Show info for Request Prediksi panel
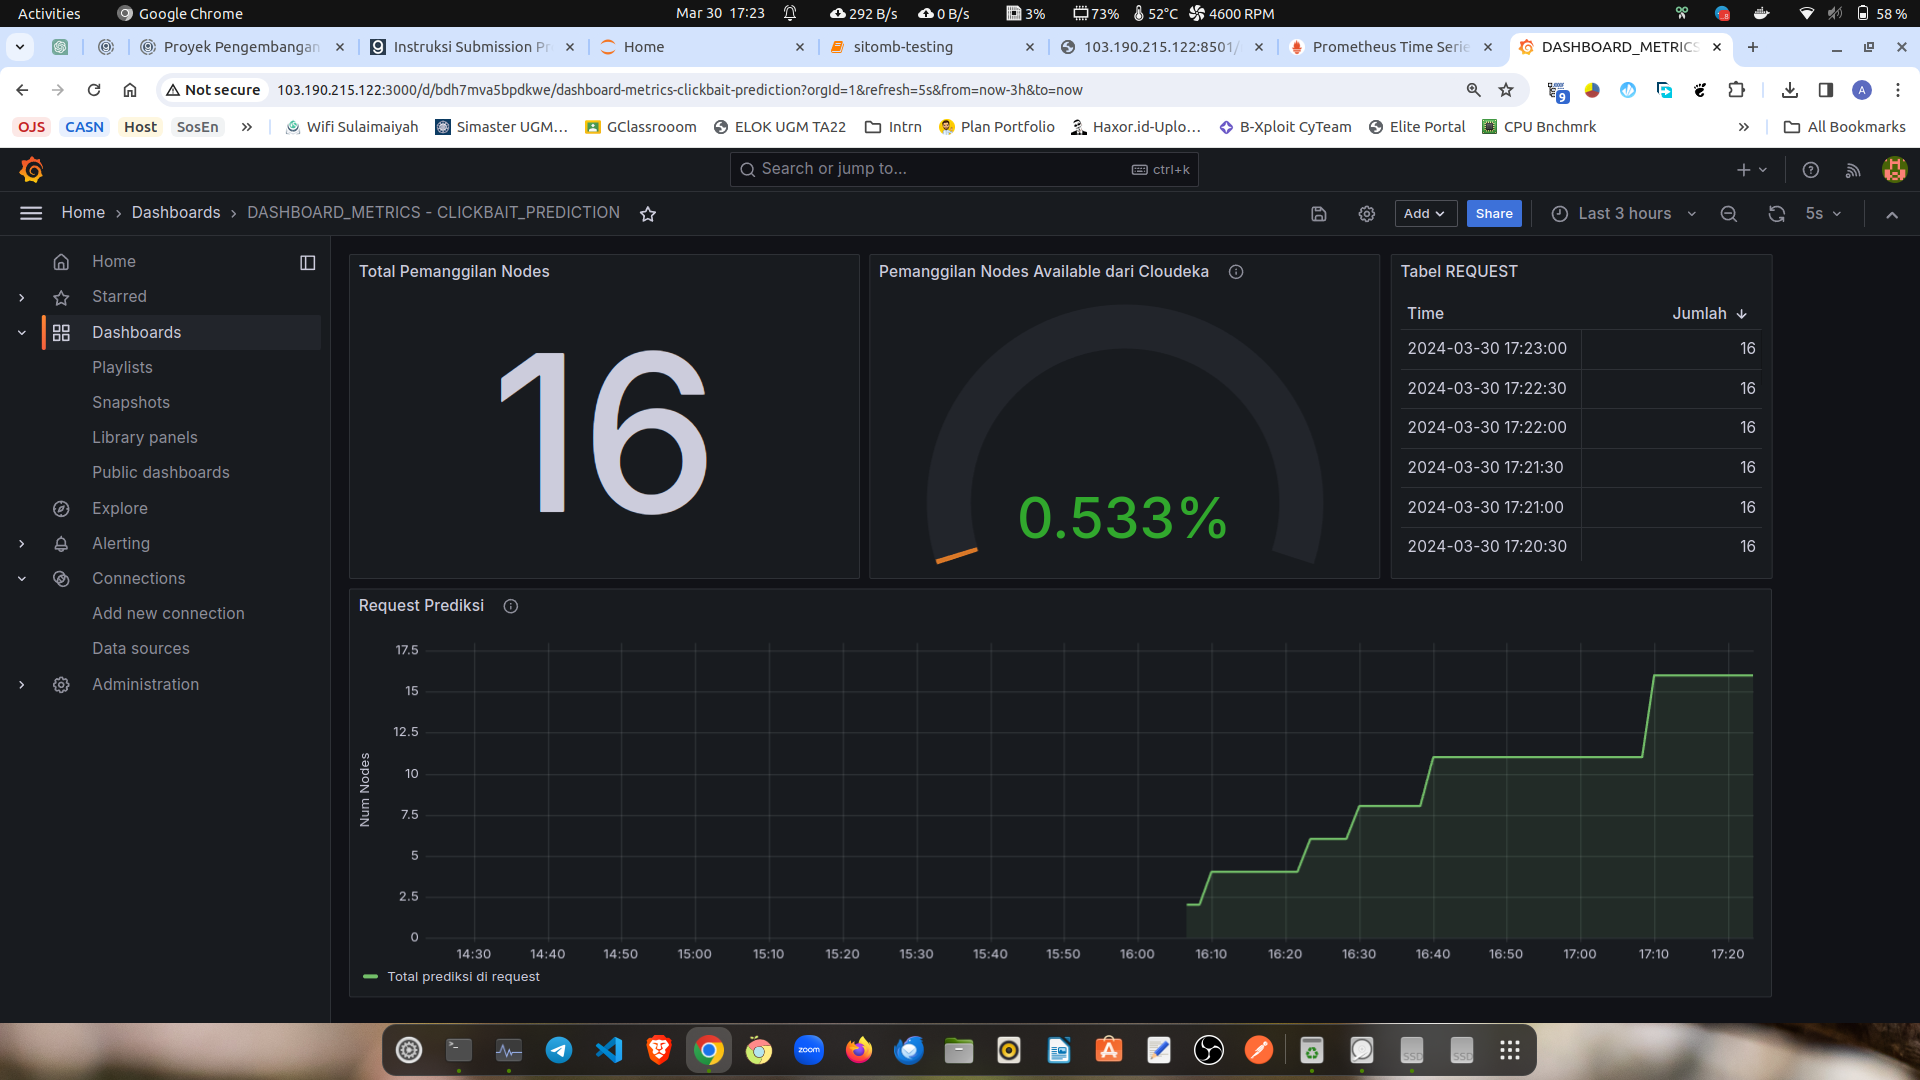The height and width of the screenshot is (1080, 1920). [510, 606]
